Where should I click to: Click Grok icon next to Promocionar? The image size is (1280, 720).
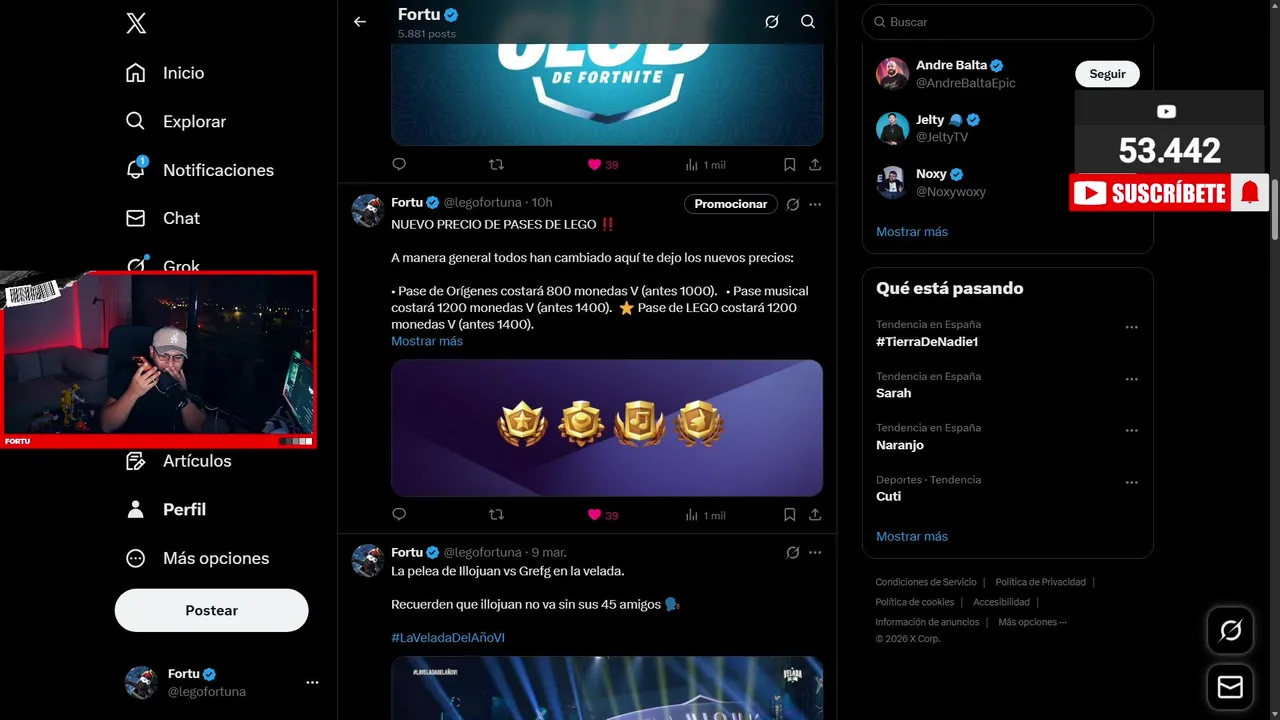[x=793, y=204]
